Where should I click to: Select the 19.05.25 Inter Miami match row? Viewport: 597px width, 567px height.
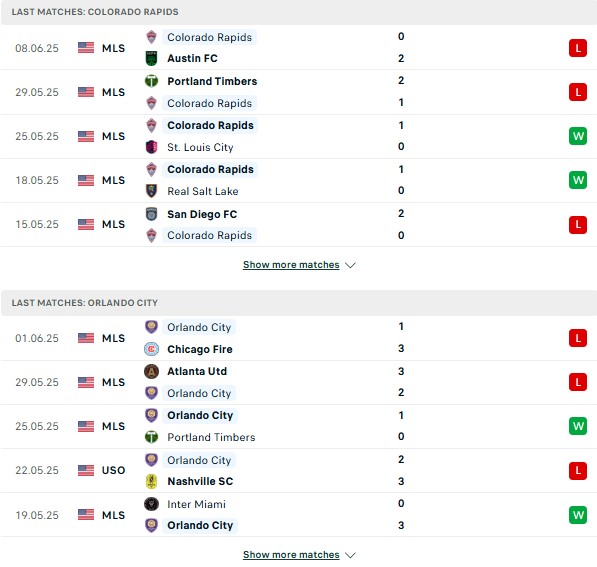(x=298, y=515)
